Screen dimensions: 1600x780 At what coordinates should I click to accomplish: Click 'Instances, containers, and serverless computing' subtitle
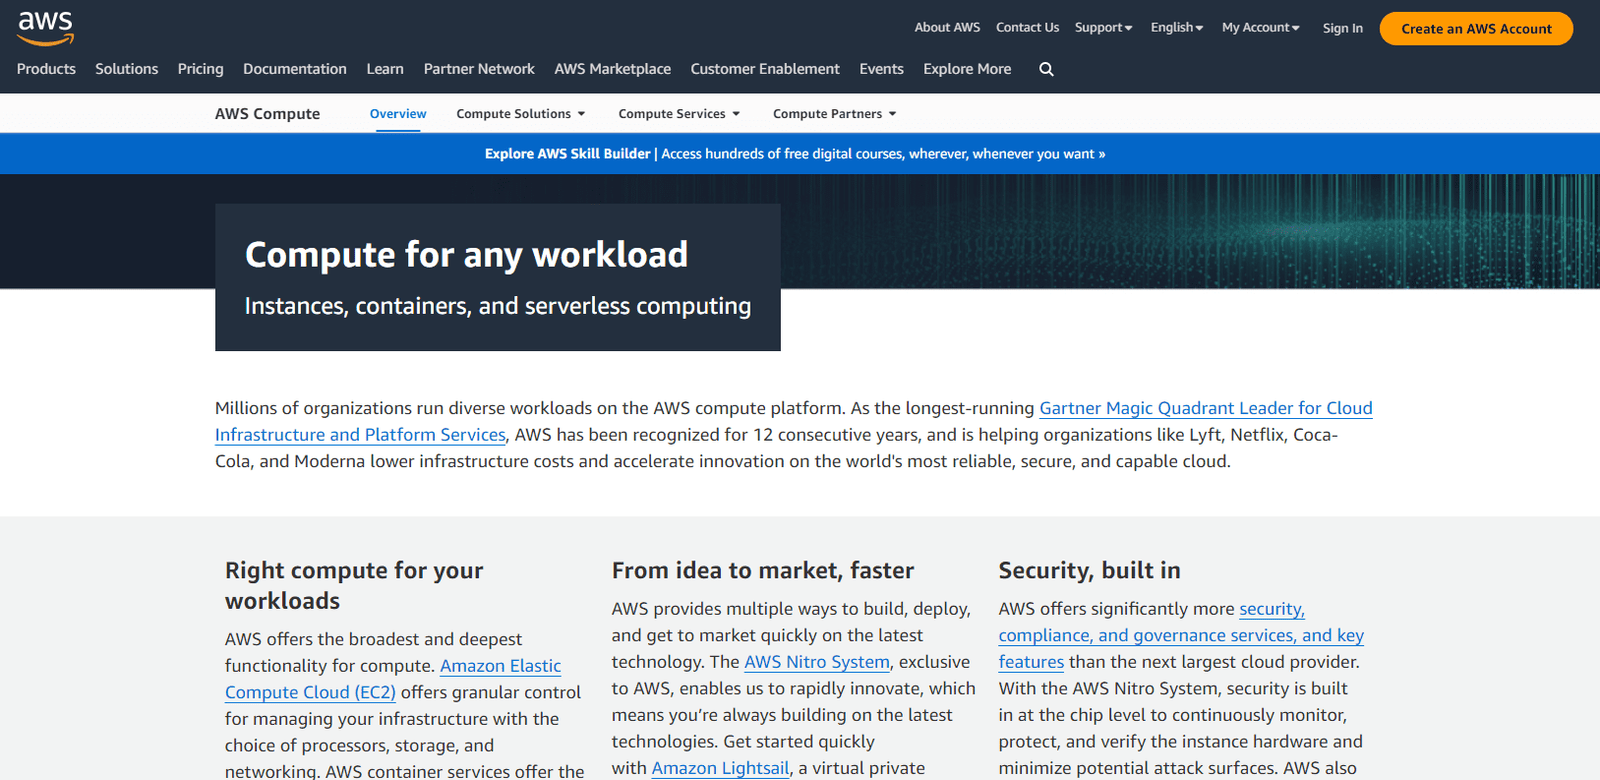pos(498,306)
